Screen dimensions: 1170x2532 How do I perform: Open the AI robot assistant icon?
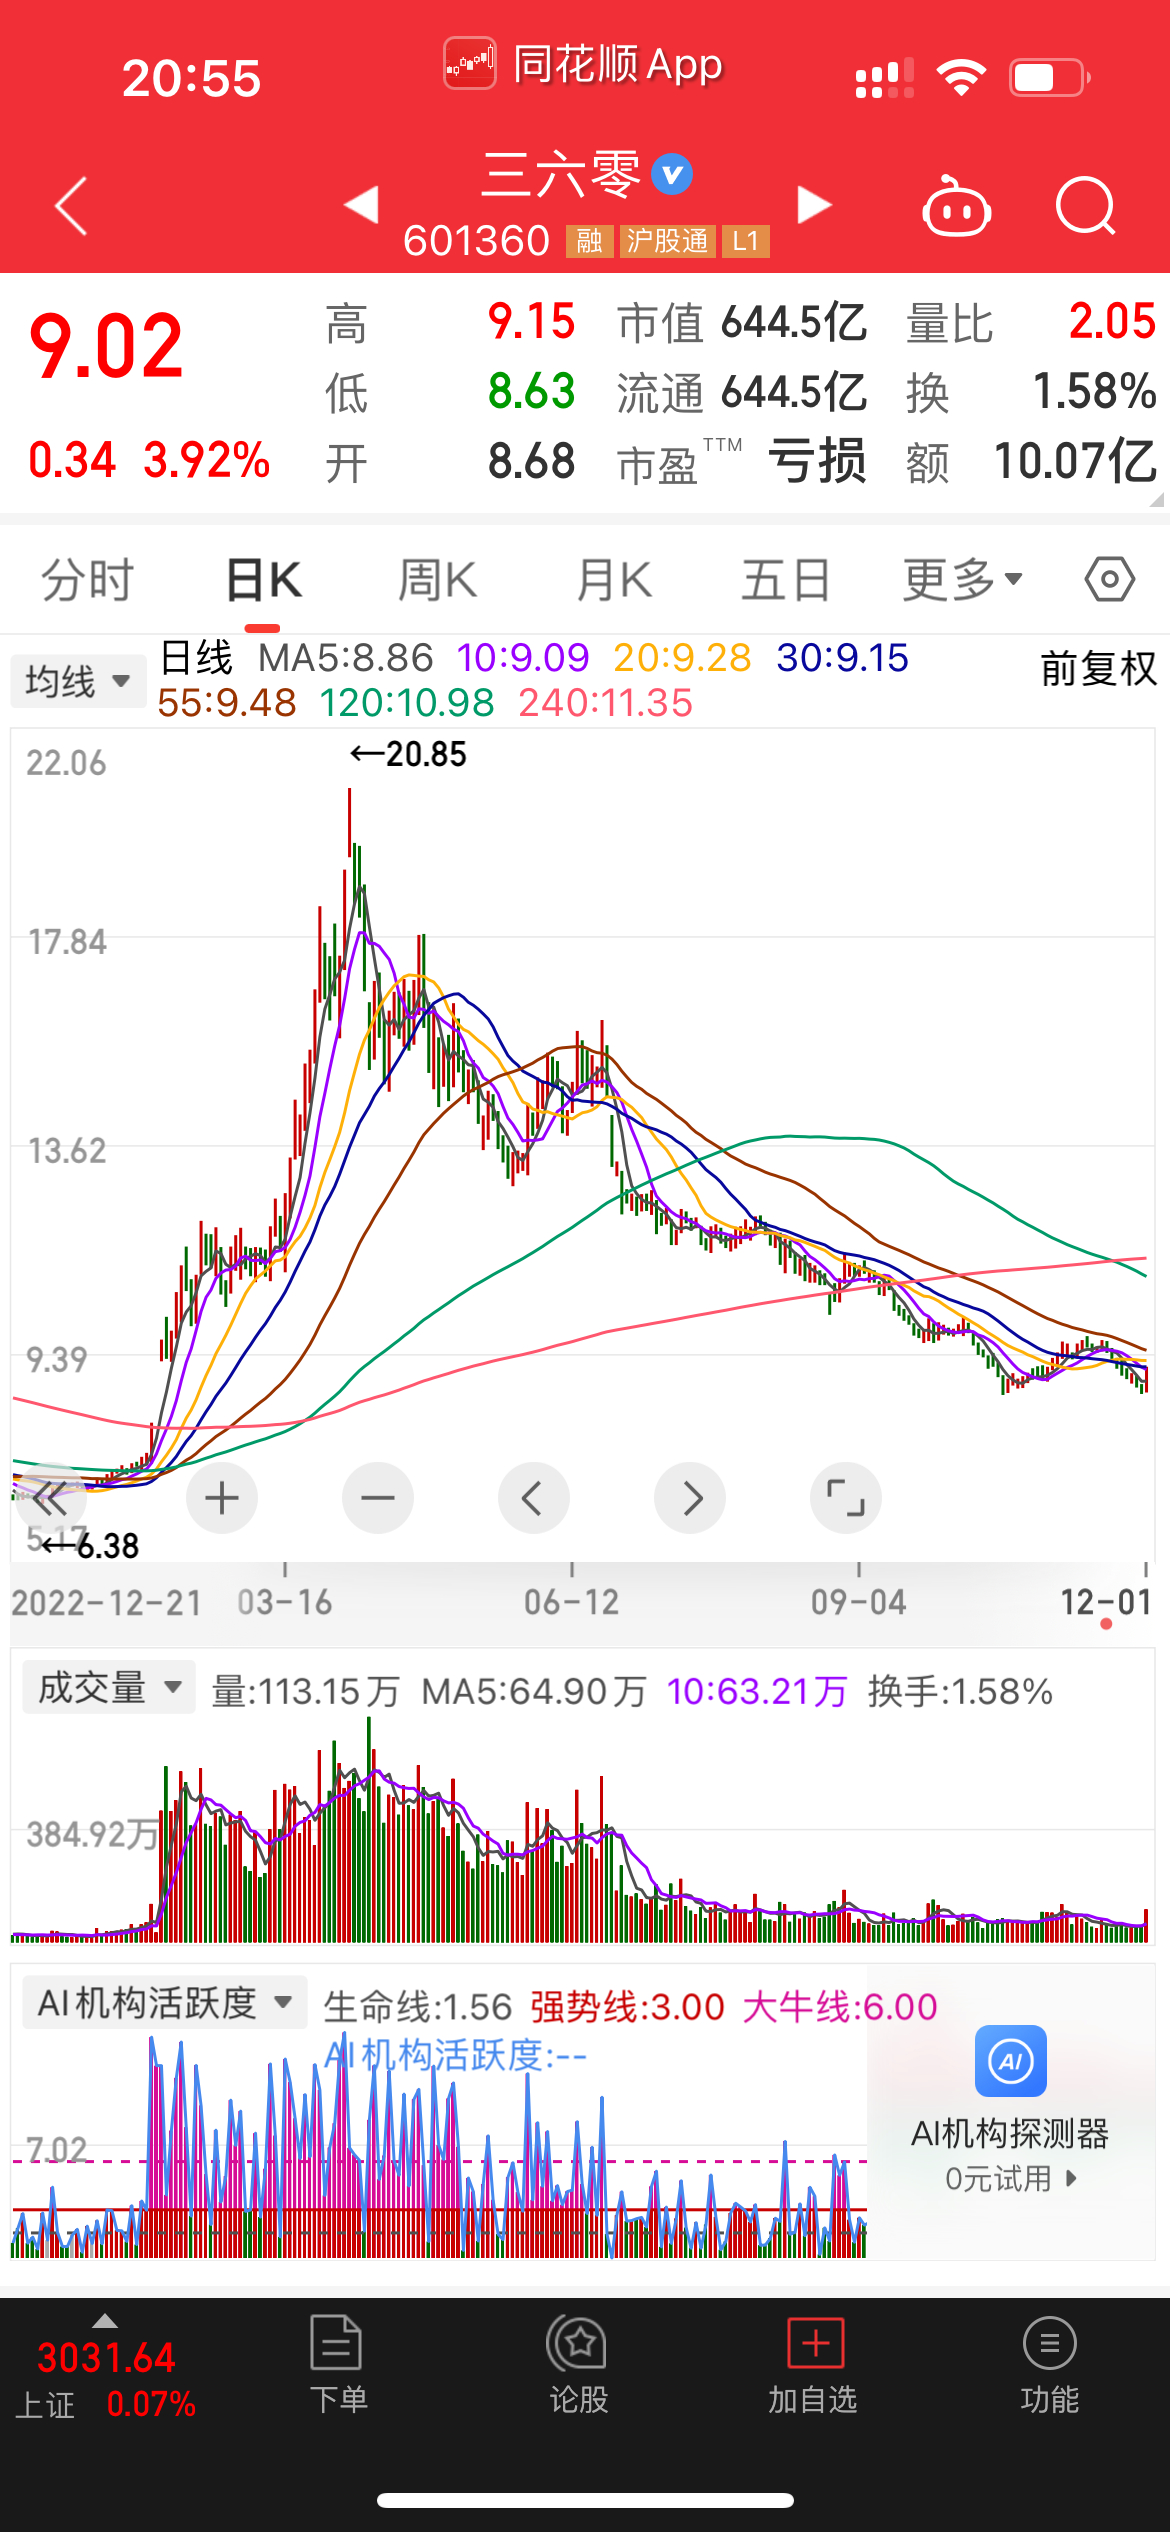(x=956, y=207)
